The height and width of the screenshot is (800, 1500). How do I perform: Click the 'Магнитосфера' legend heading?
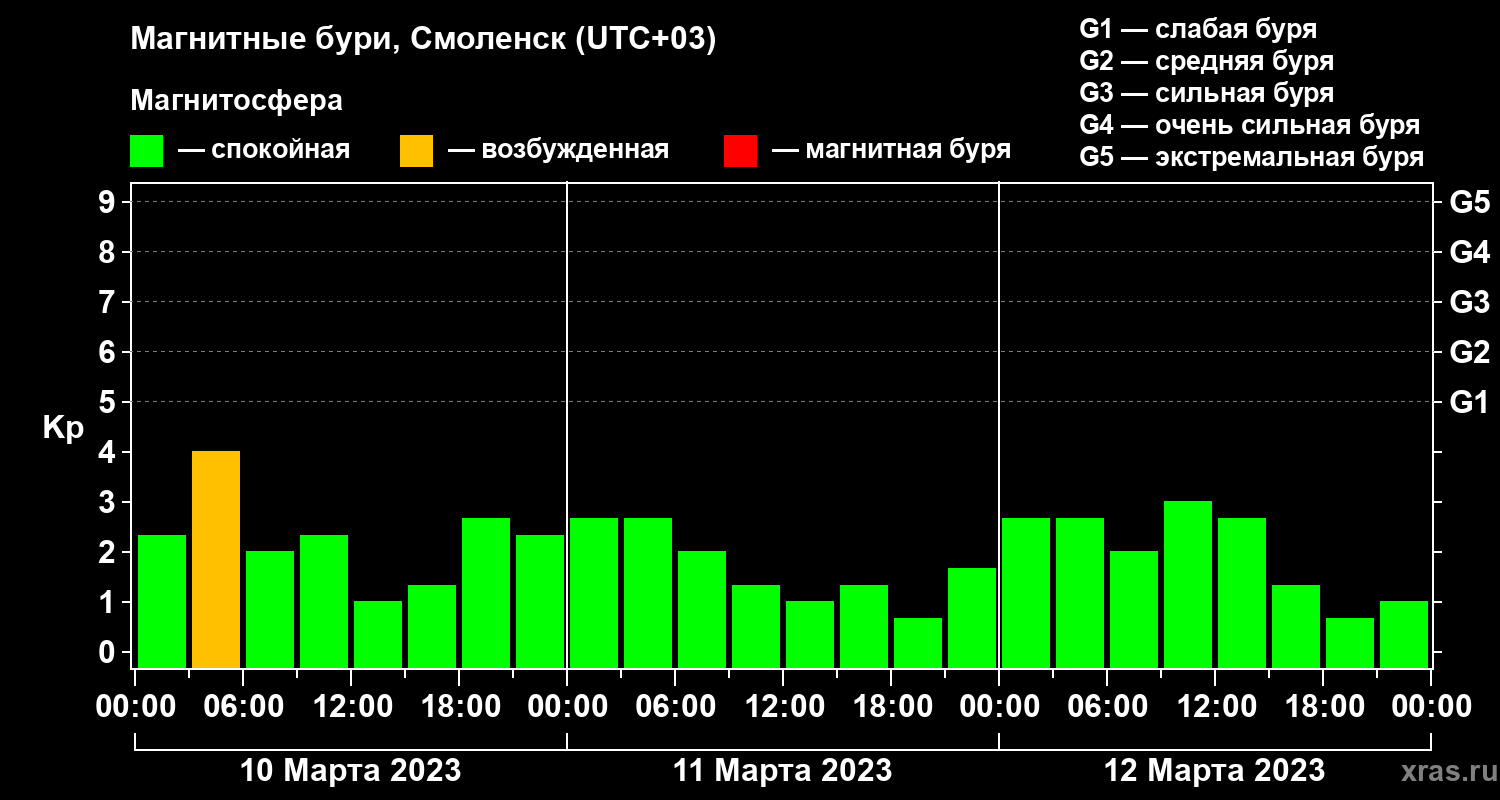pos(237,101)
